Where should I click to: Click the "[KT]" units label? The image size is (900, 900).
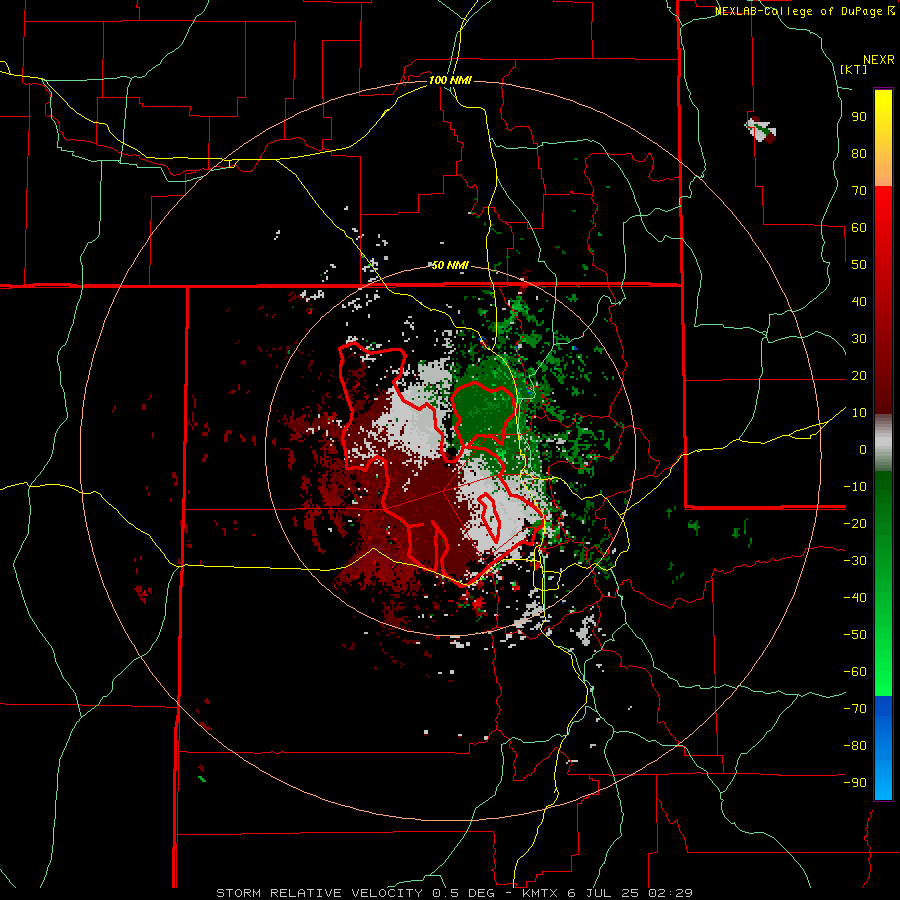[x=854, y=69]
